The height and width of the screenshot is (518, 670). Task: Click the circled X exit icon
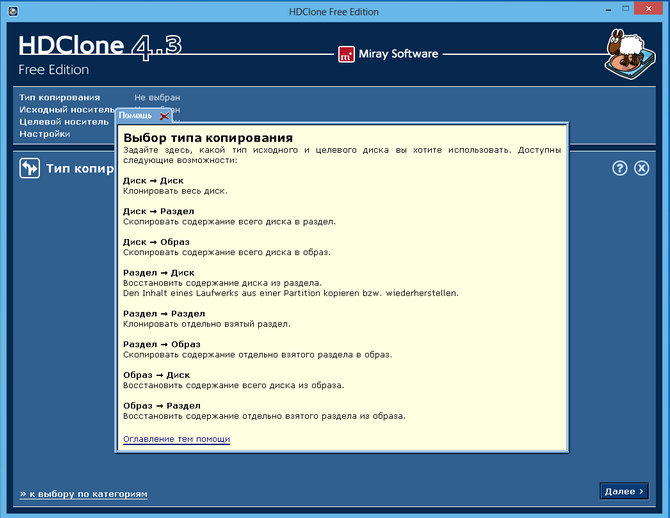pos(641,168)
